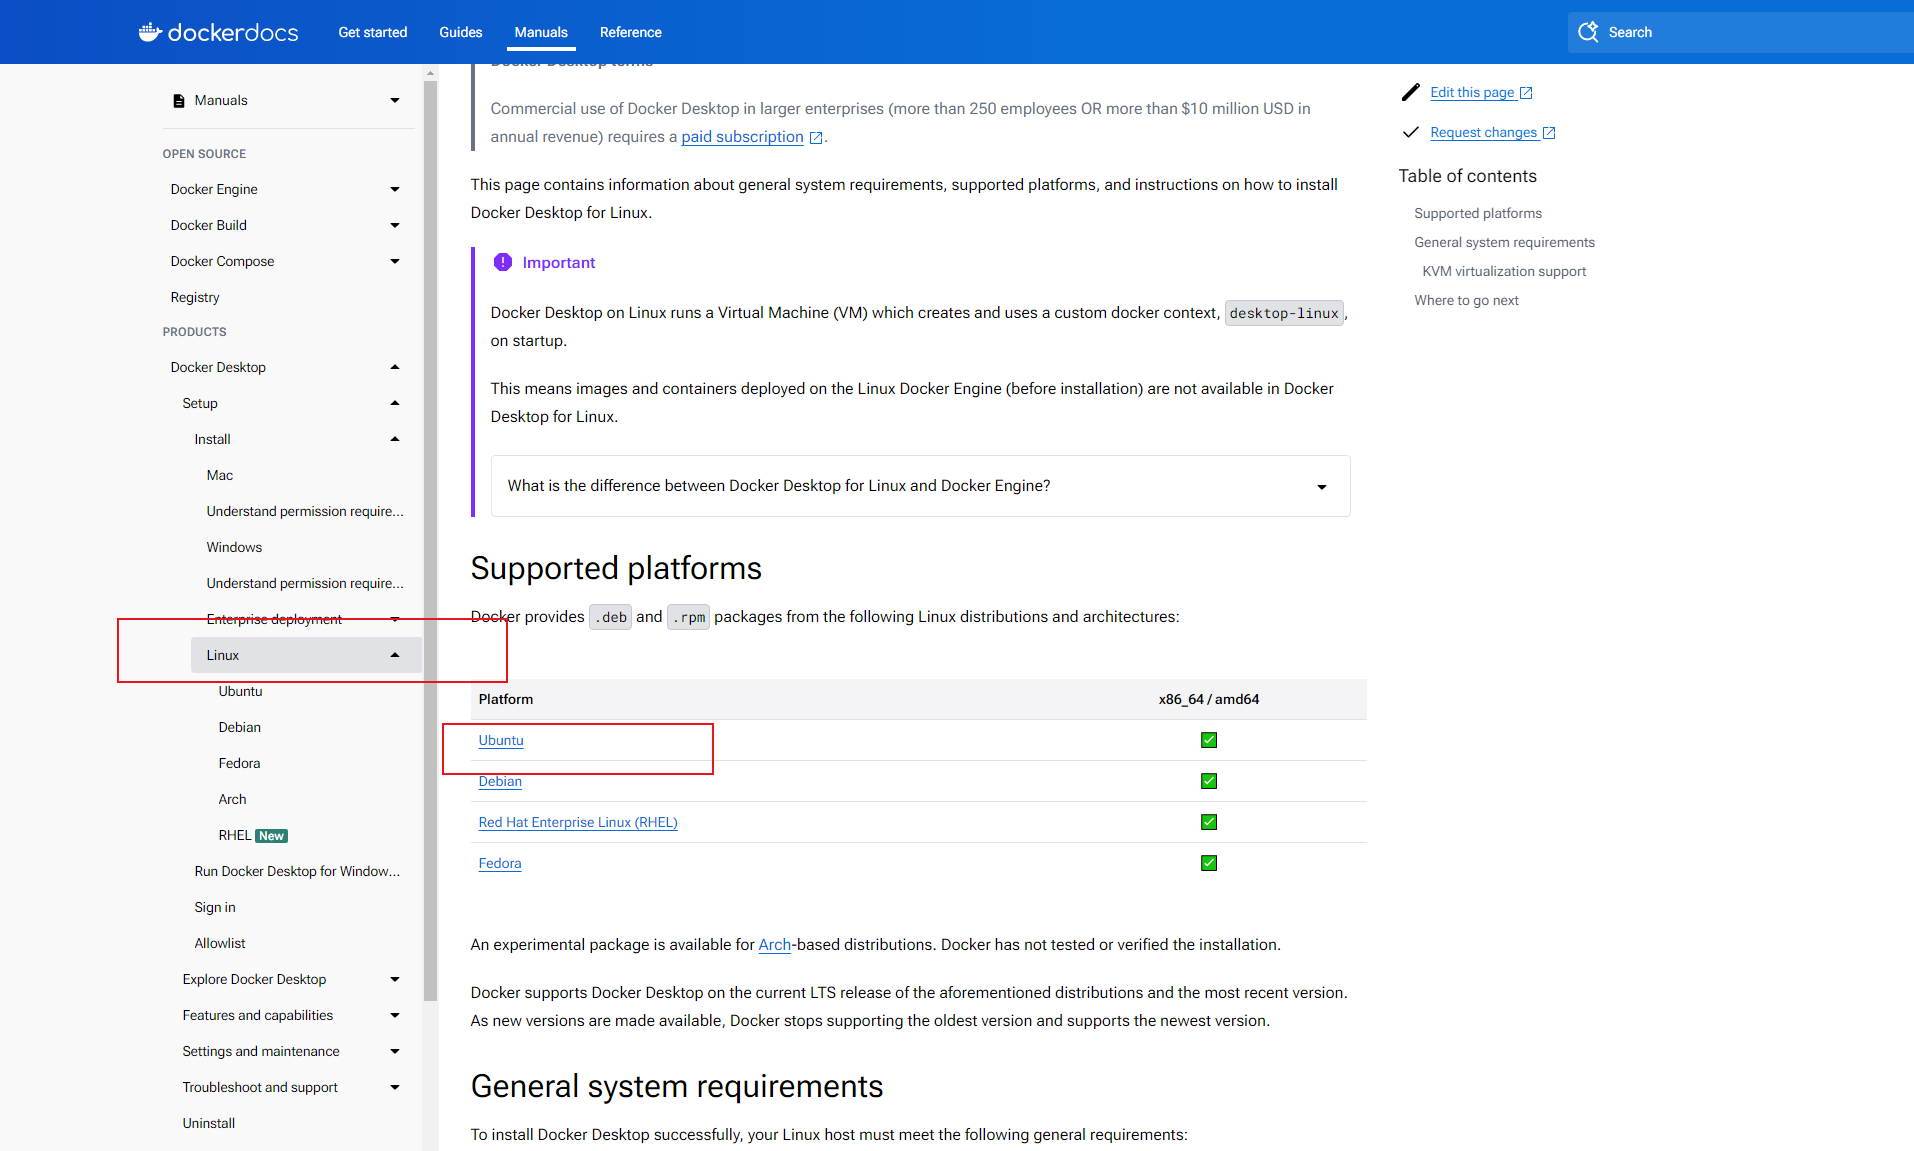Open the Get started nav tab
This screenshot has width=1914, height=1151.
coord(372,32)
